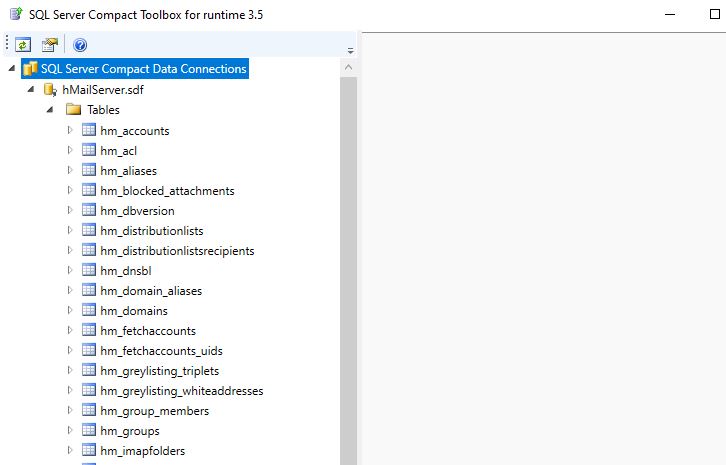Expand the hm_dnsbl table node

70,270
